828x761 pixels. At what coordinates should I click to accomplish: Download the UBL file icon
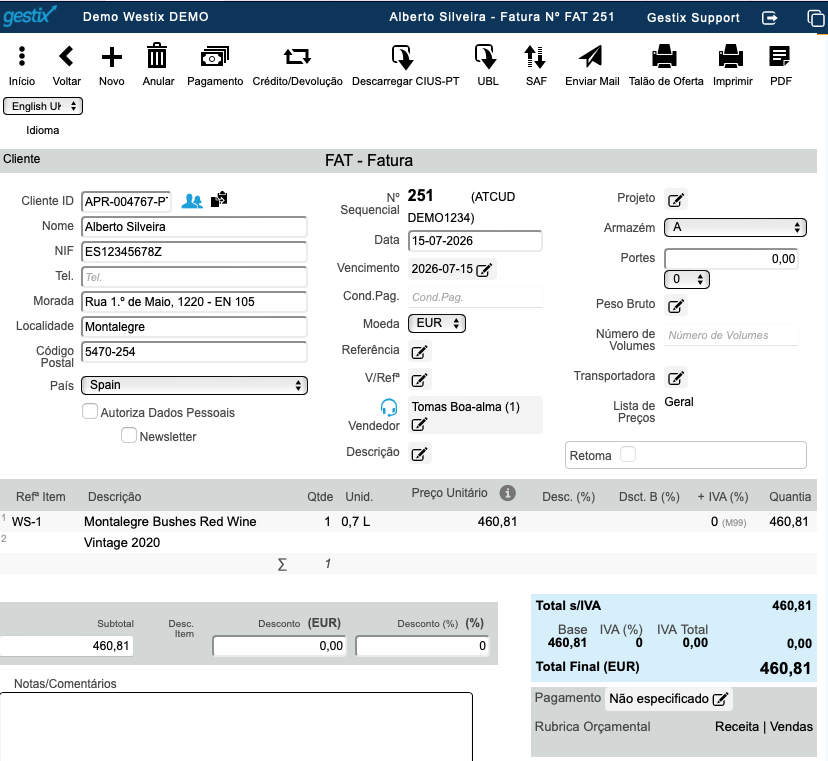[x=486, y=57]
